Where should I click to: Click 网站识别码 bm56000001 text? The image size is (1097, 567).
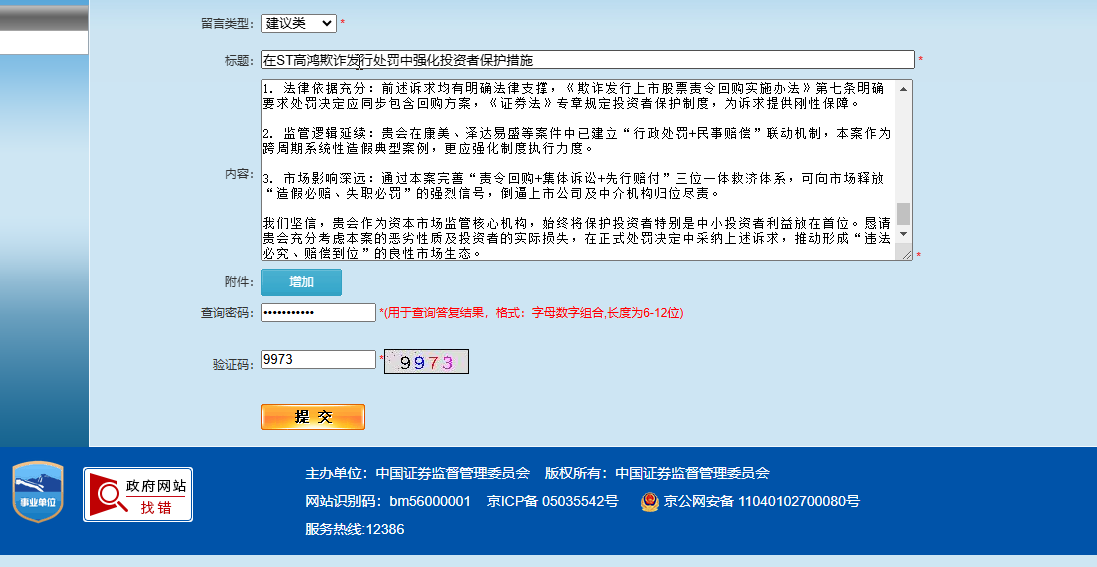tap(388, 501)
